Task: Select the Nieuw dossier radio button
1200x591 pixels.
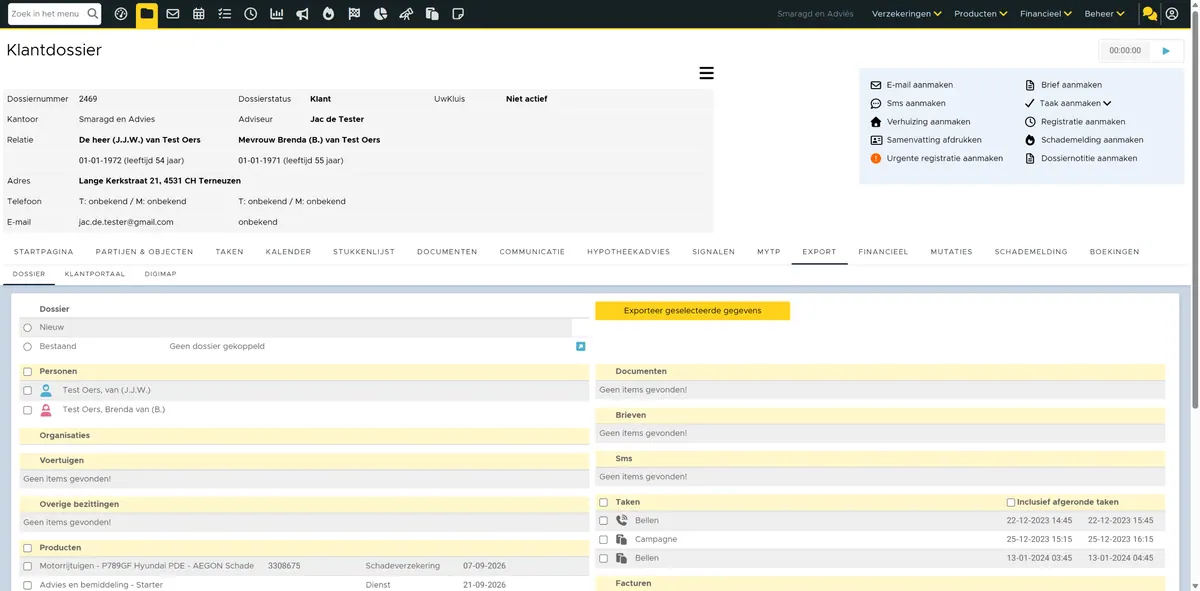Action: click(x=28, y=327)
